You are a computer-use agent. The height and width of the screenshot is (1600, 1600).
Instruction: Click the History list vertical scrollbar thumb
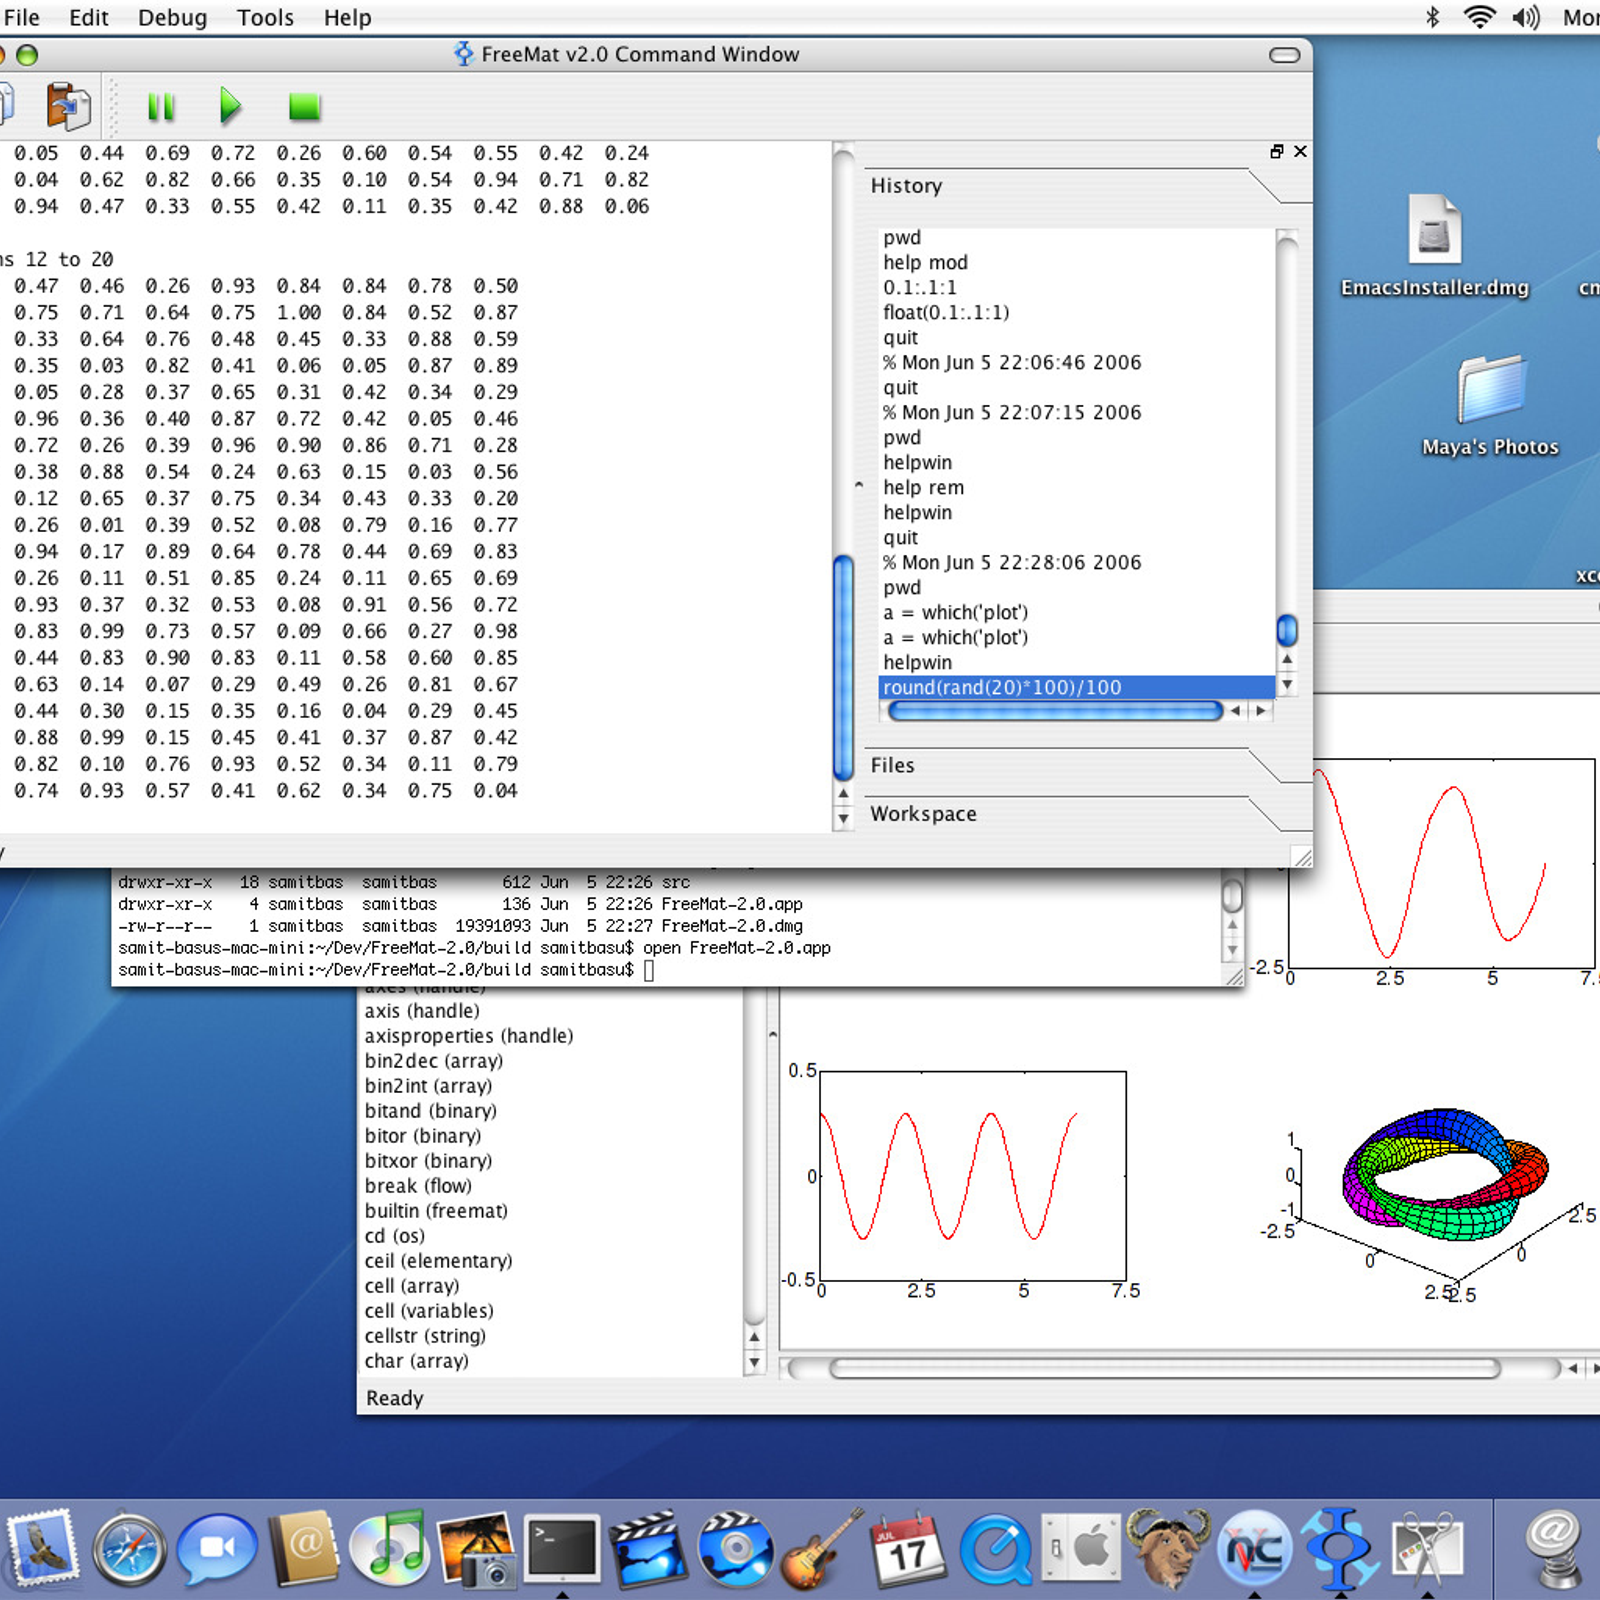pos(1287,630)
